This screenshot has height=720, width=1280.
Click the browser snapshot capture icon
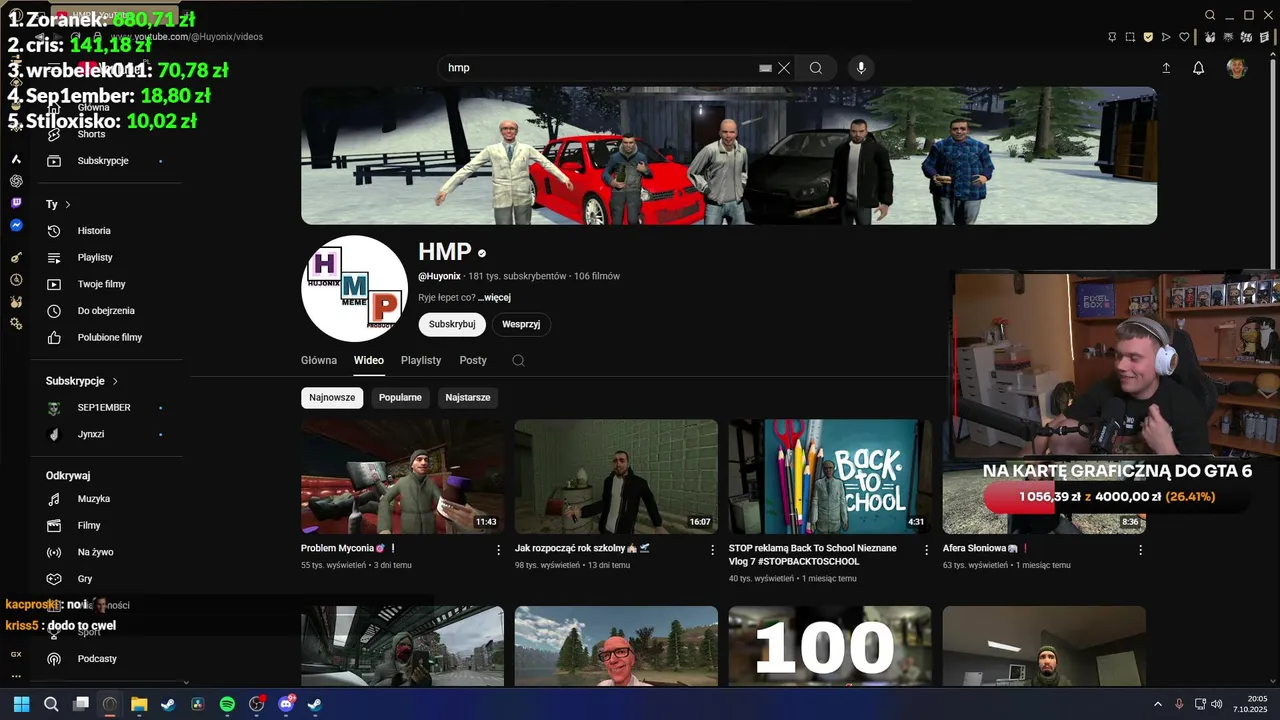tap(1130, 37)
